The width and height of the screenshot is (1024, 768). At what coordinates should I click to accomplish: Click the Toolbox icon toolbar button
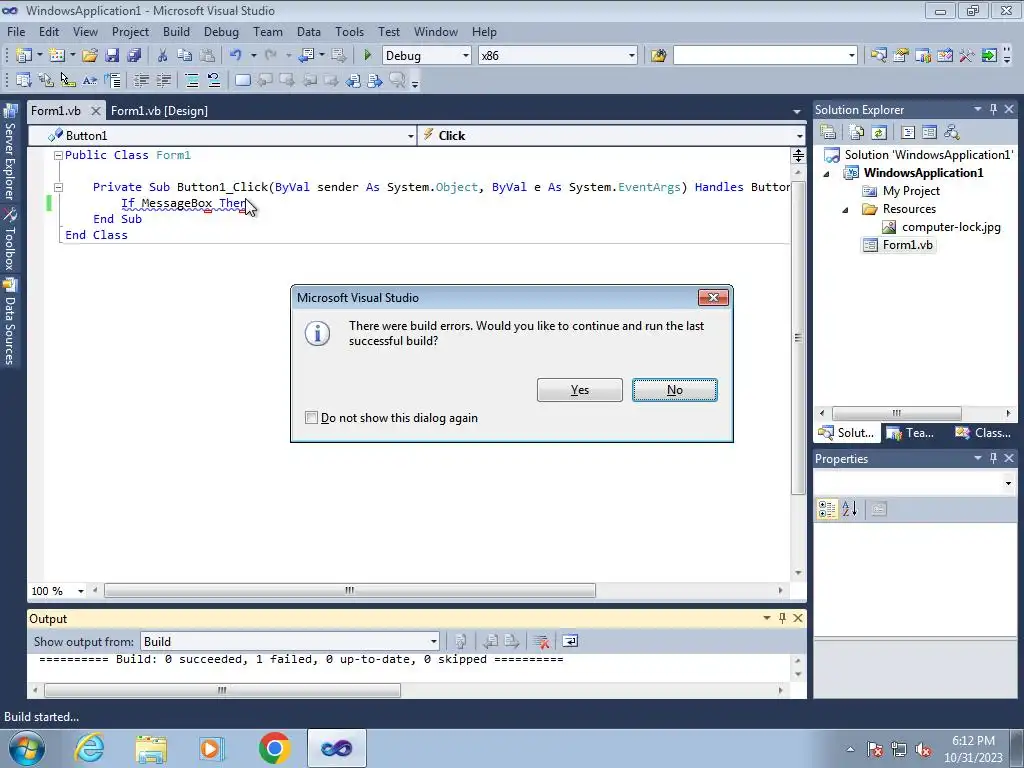tap(967, 56)
